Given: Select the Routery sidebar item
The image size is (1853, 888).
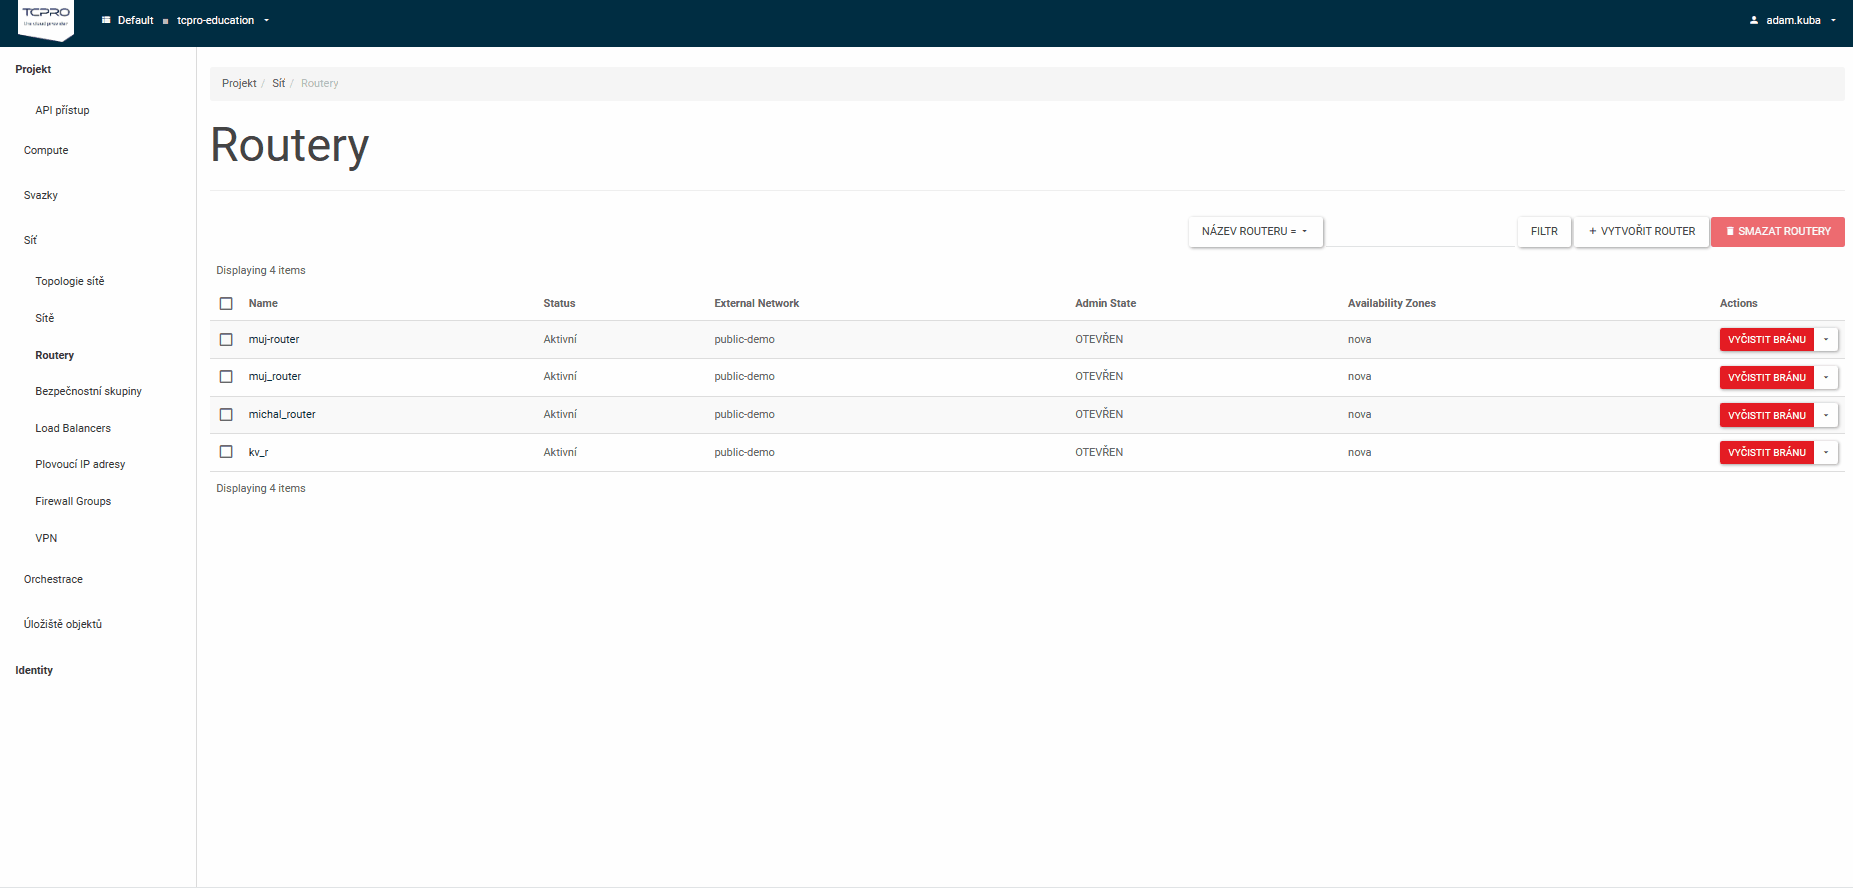Looking at the screenshot, I should point(55,355).
